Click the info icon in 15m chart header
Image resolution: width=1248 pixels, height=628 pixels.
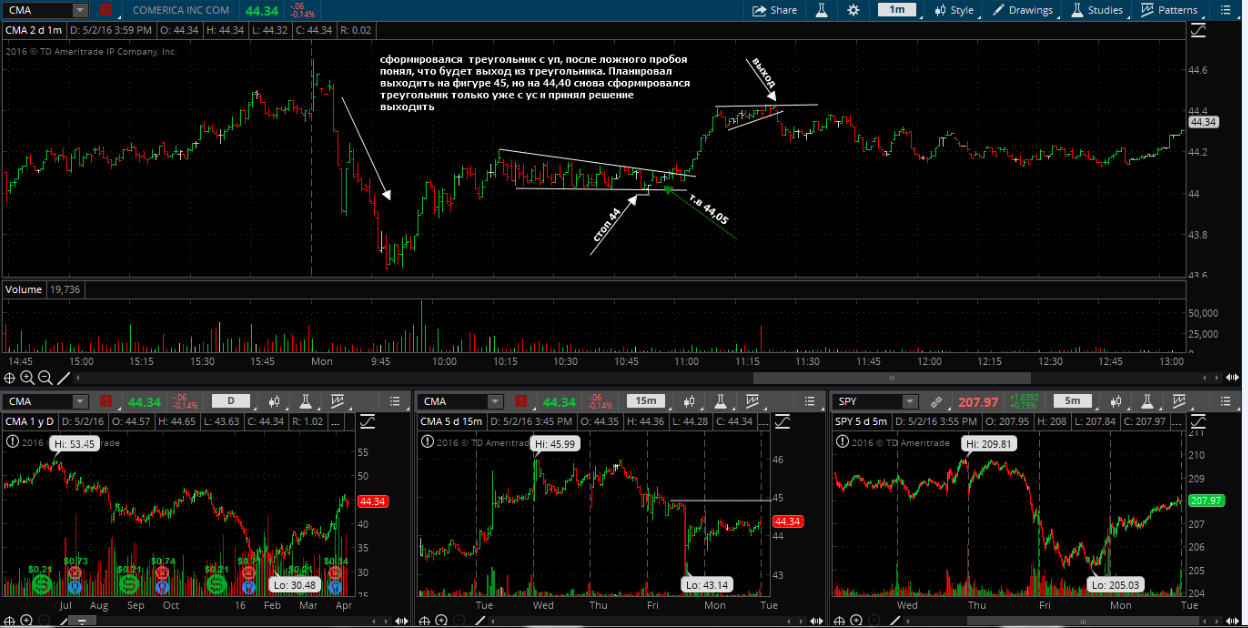pos(426,440)
